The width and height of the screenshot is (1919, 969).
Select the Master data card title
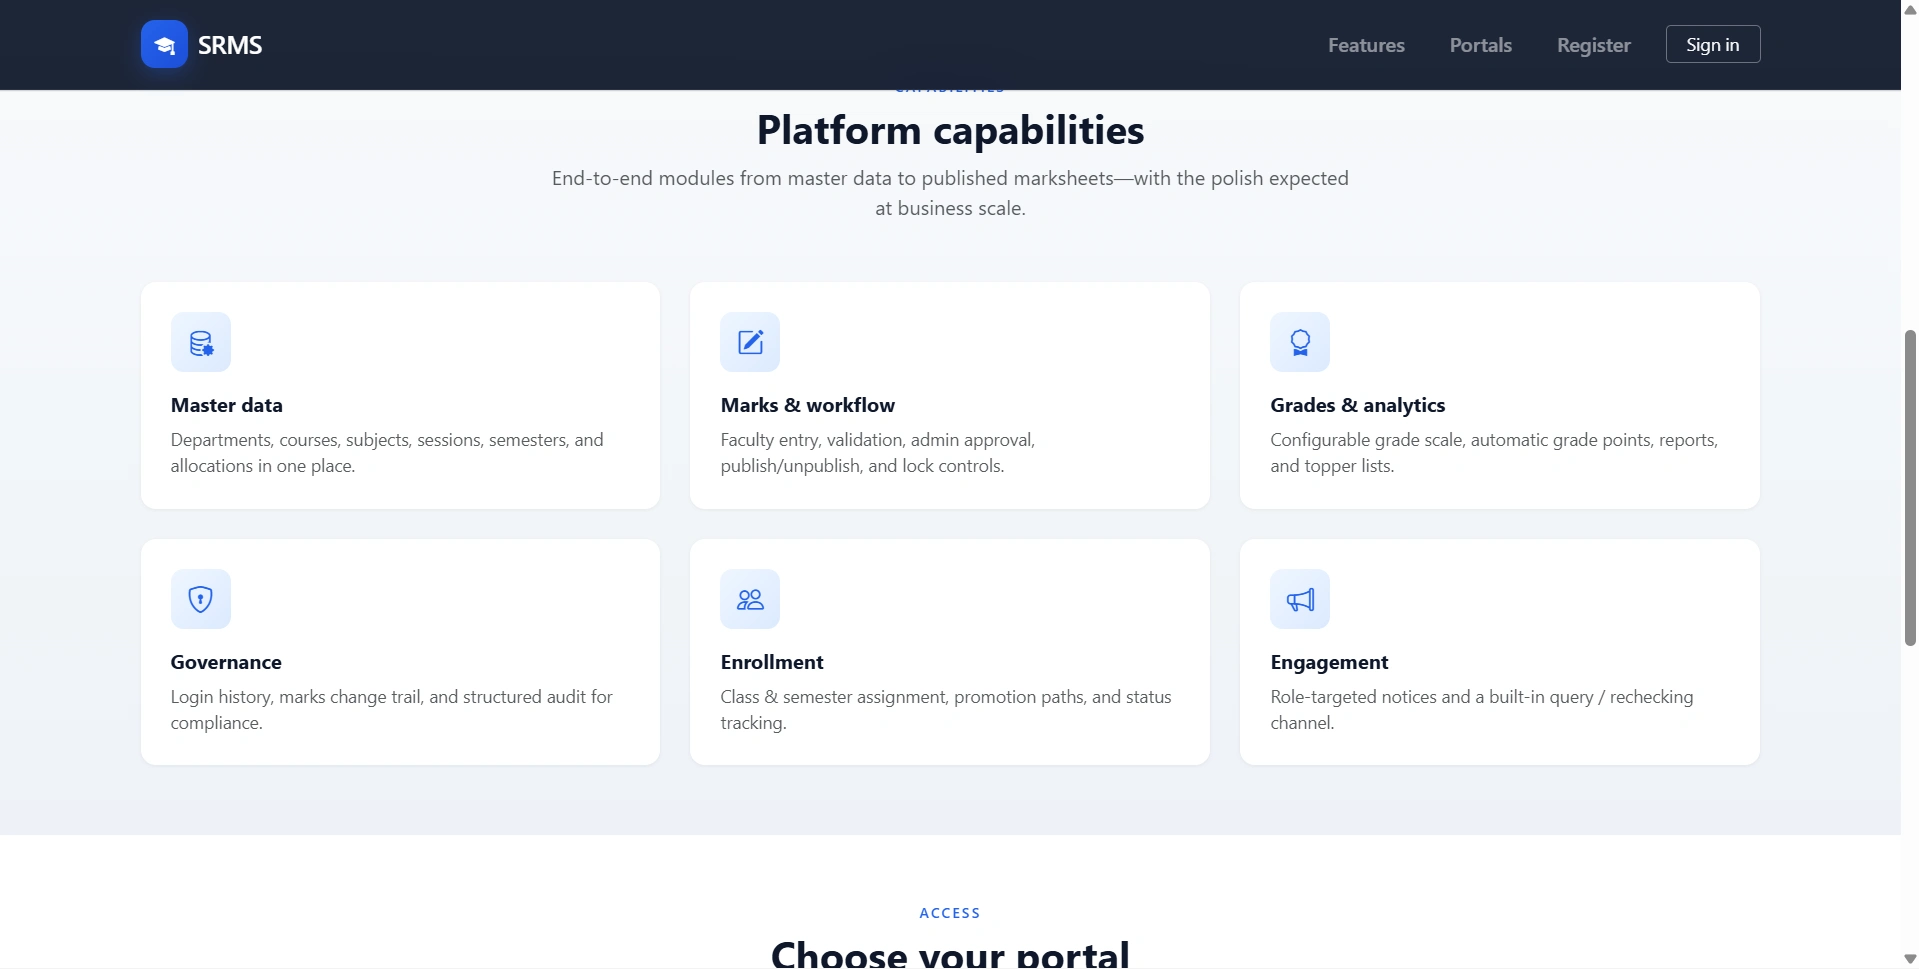227,405
